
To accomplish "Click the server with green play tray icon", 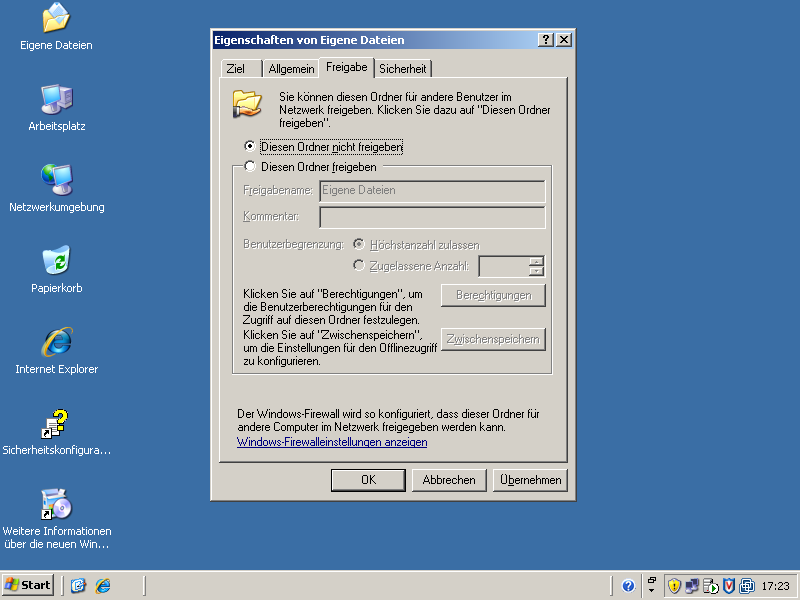I will click(x=710, y=586).
